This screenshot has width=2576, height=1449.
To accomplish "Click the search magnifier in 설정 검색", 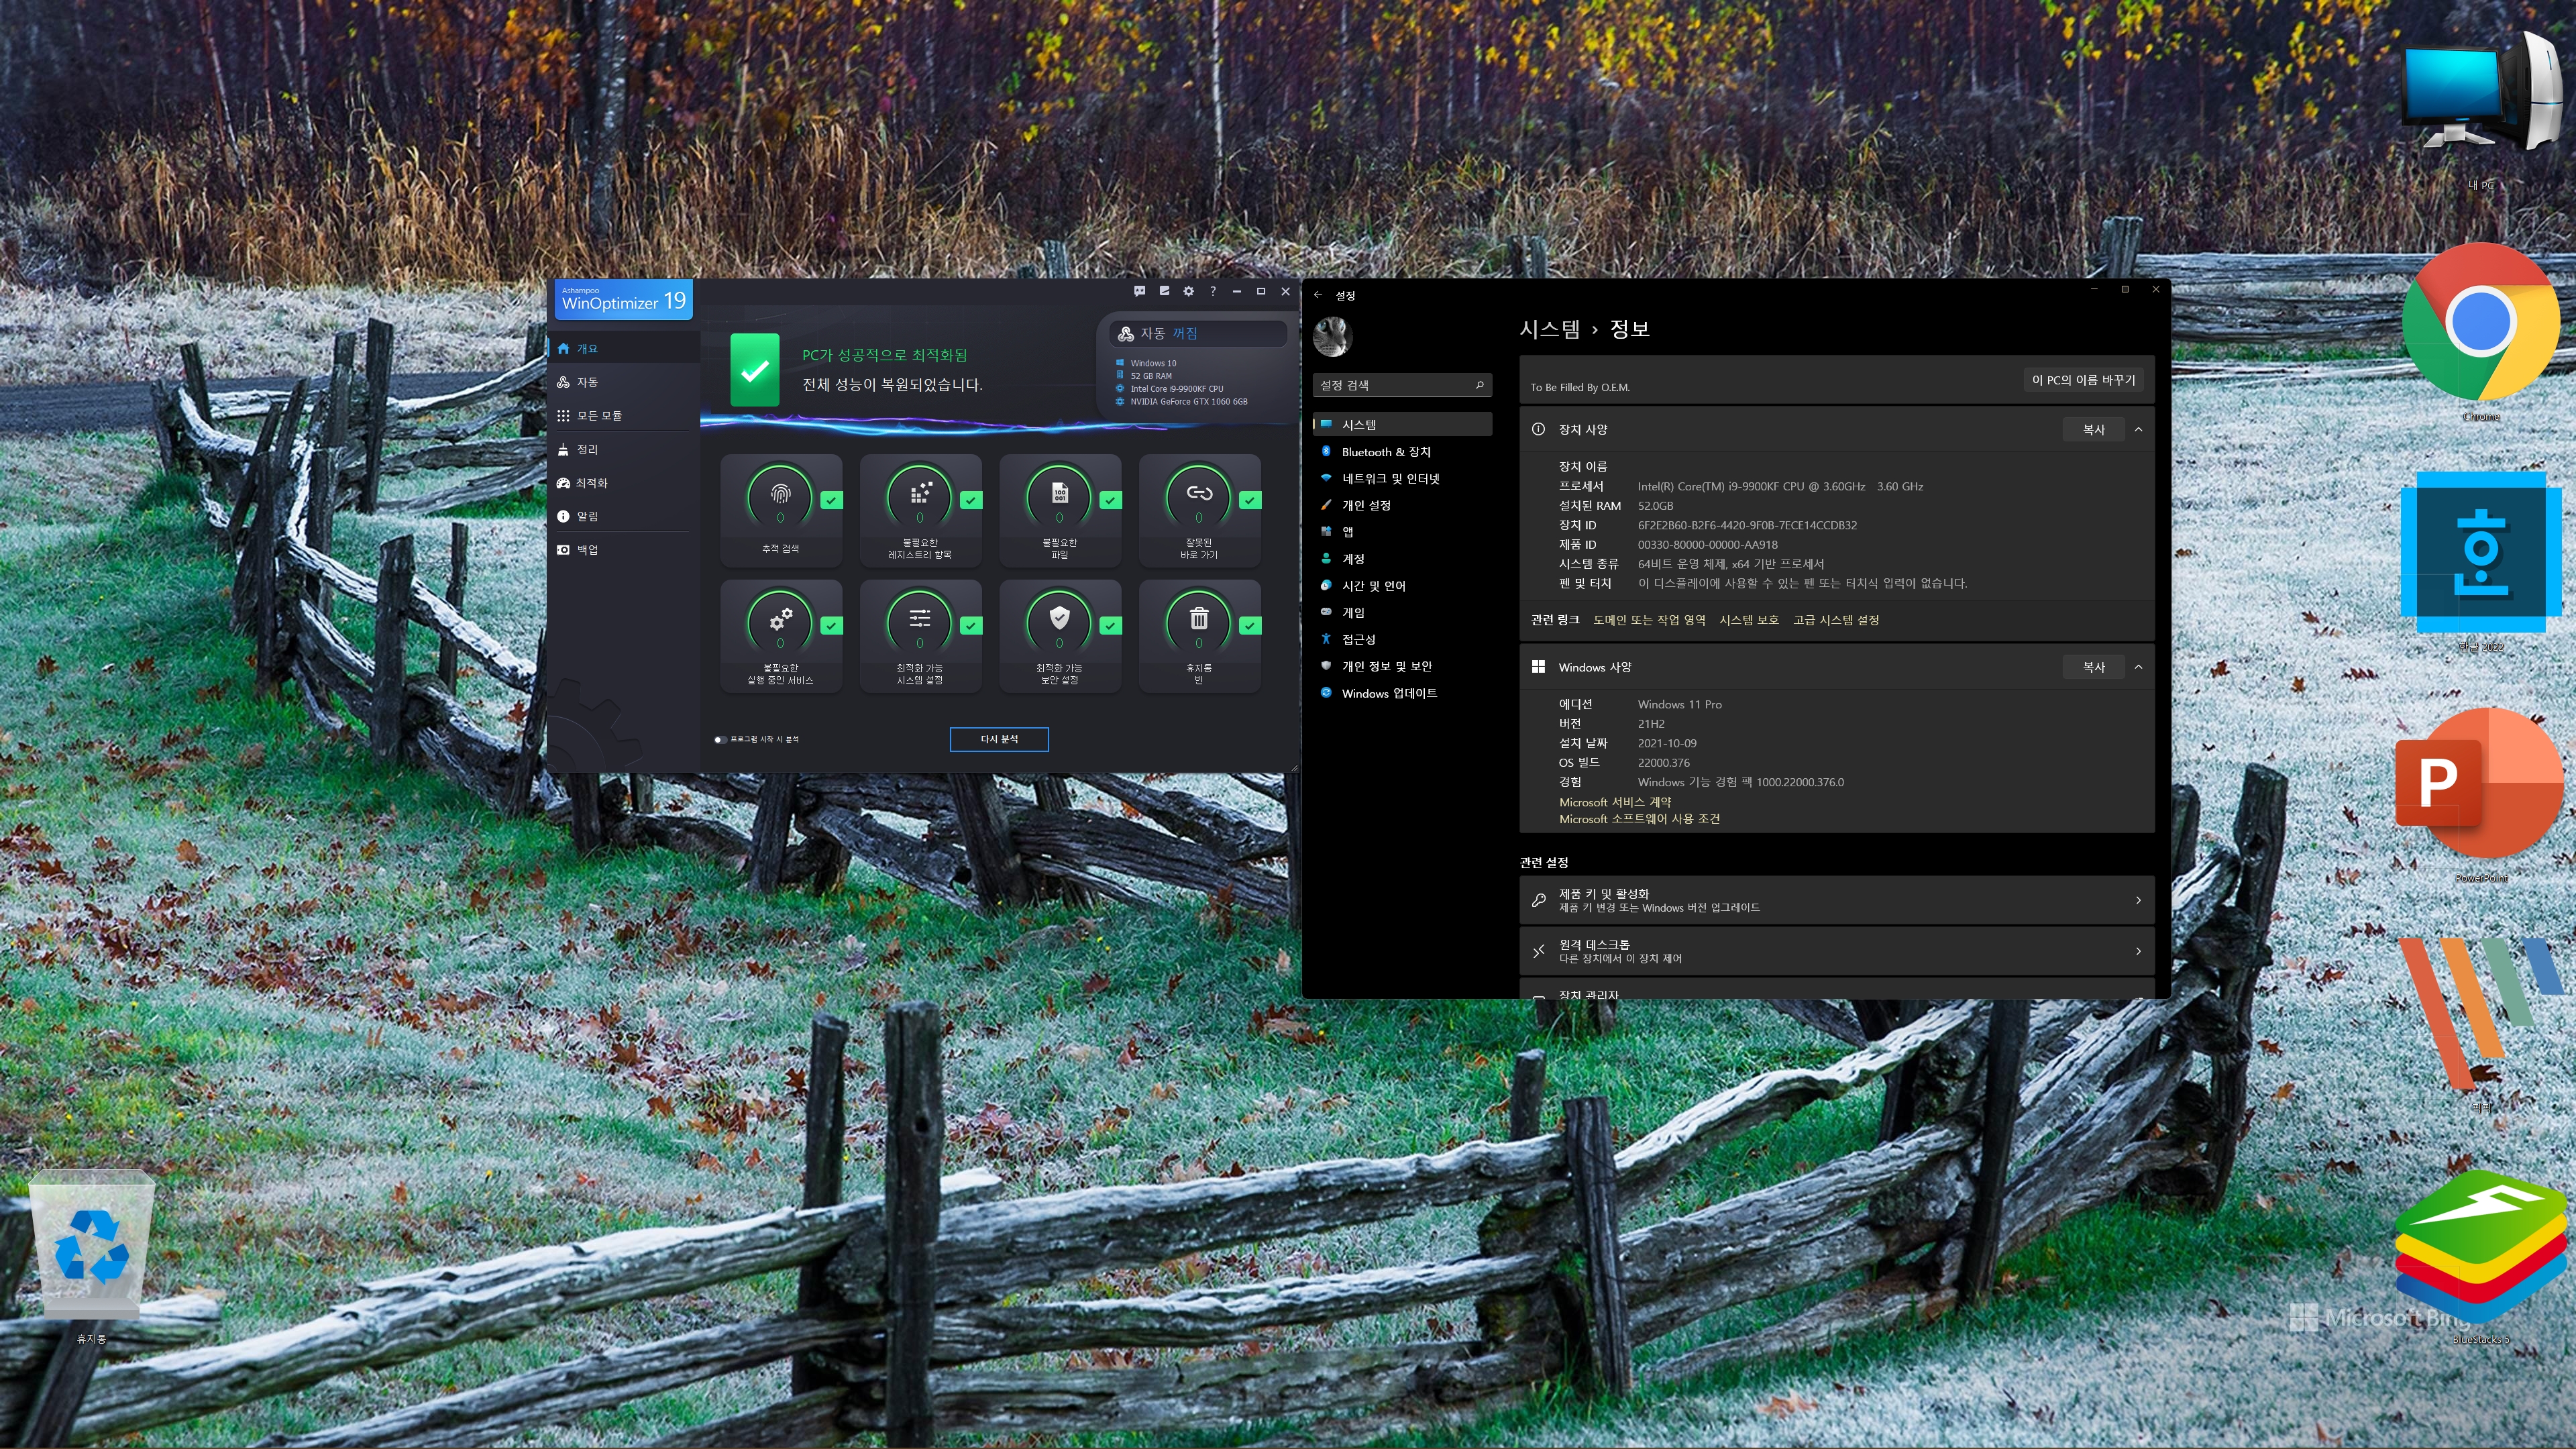I will [1480, 385].
